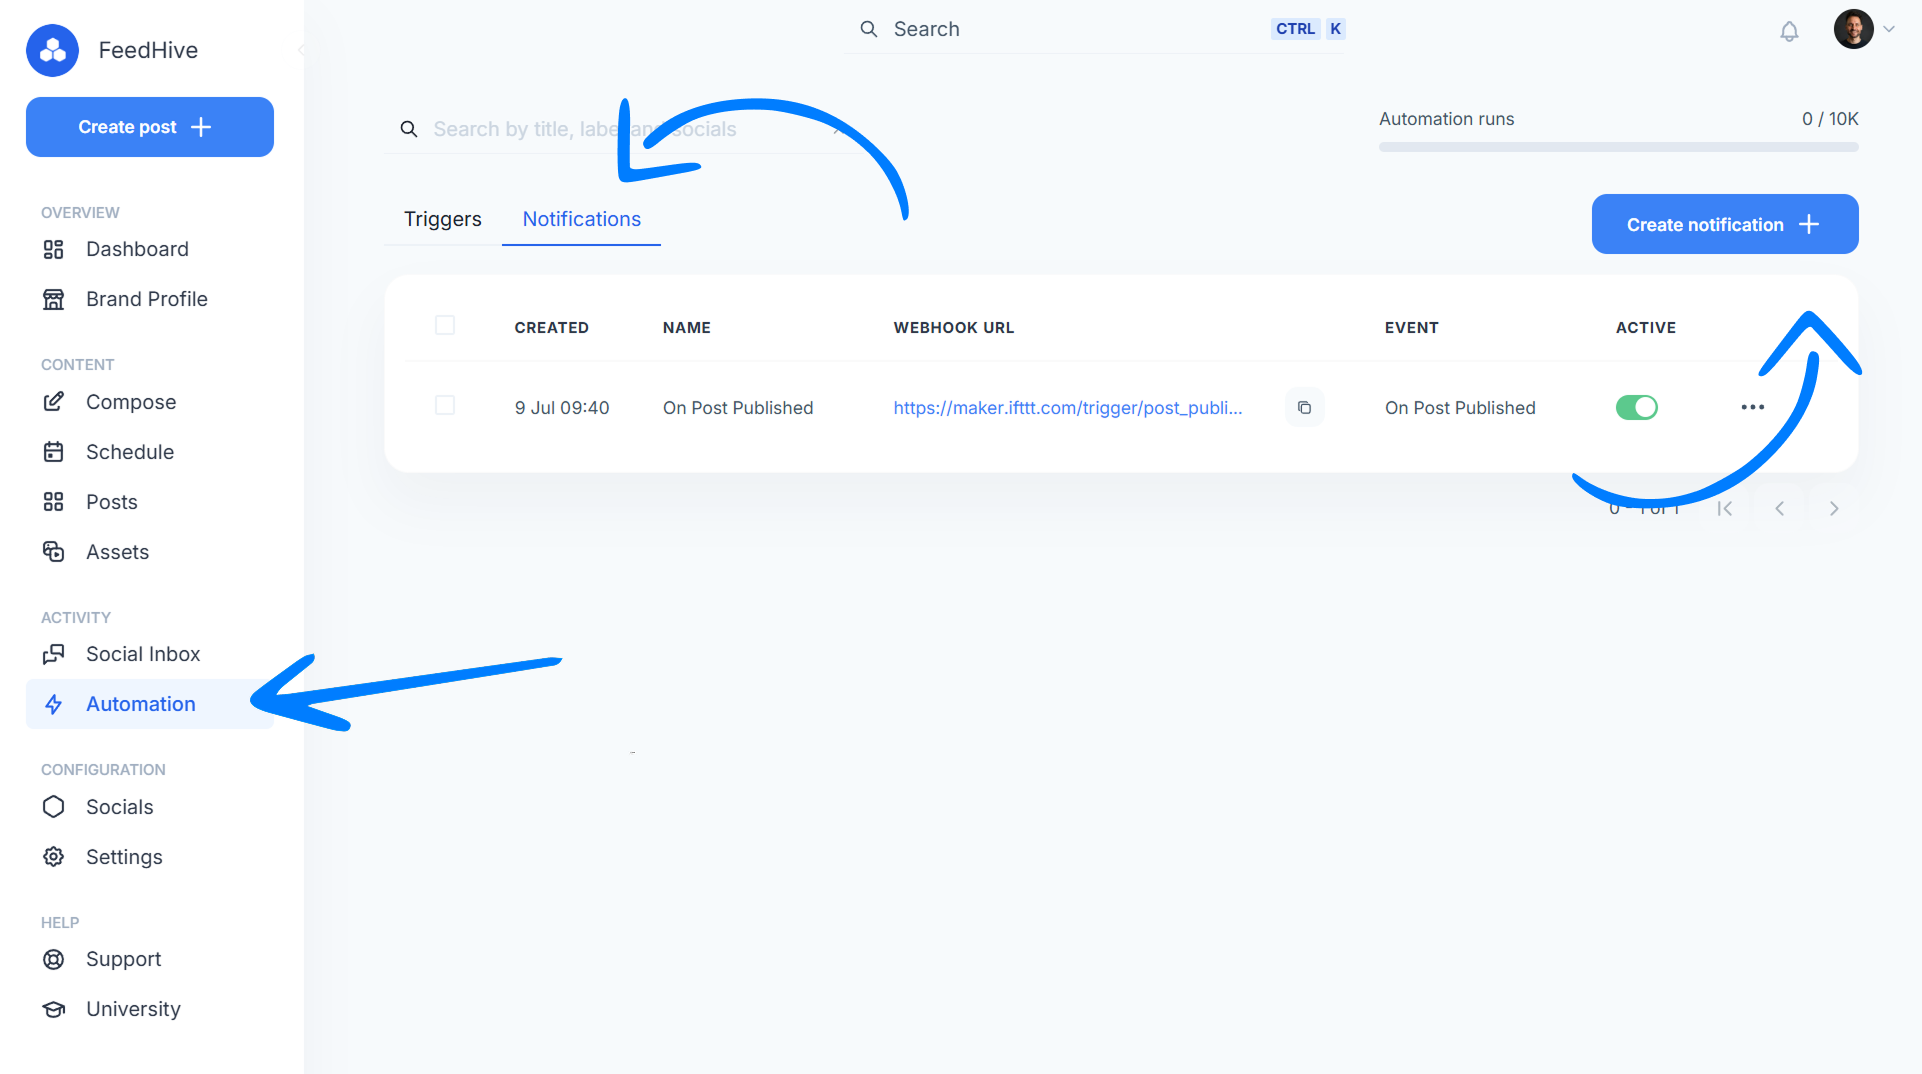
Task: Click the Create notification button
Action: click(1724, 224)
